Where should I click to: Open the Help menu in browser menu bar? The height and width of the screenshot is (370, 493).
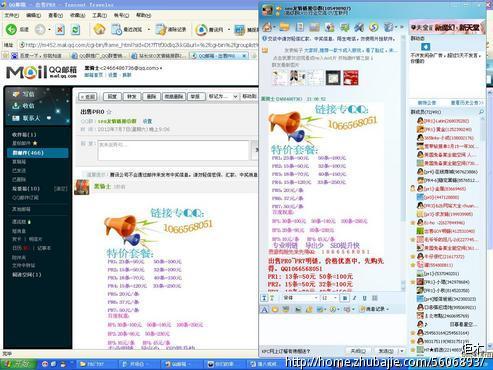pyautogui.click(x=144, y=15)
